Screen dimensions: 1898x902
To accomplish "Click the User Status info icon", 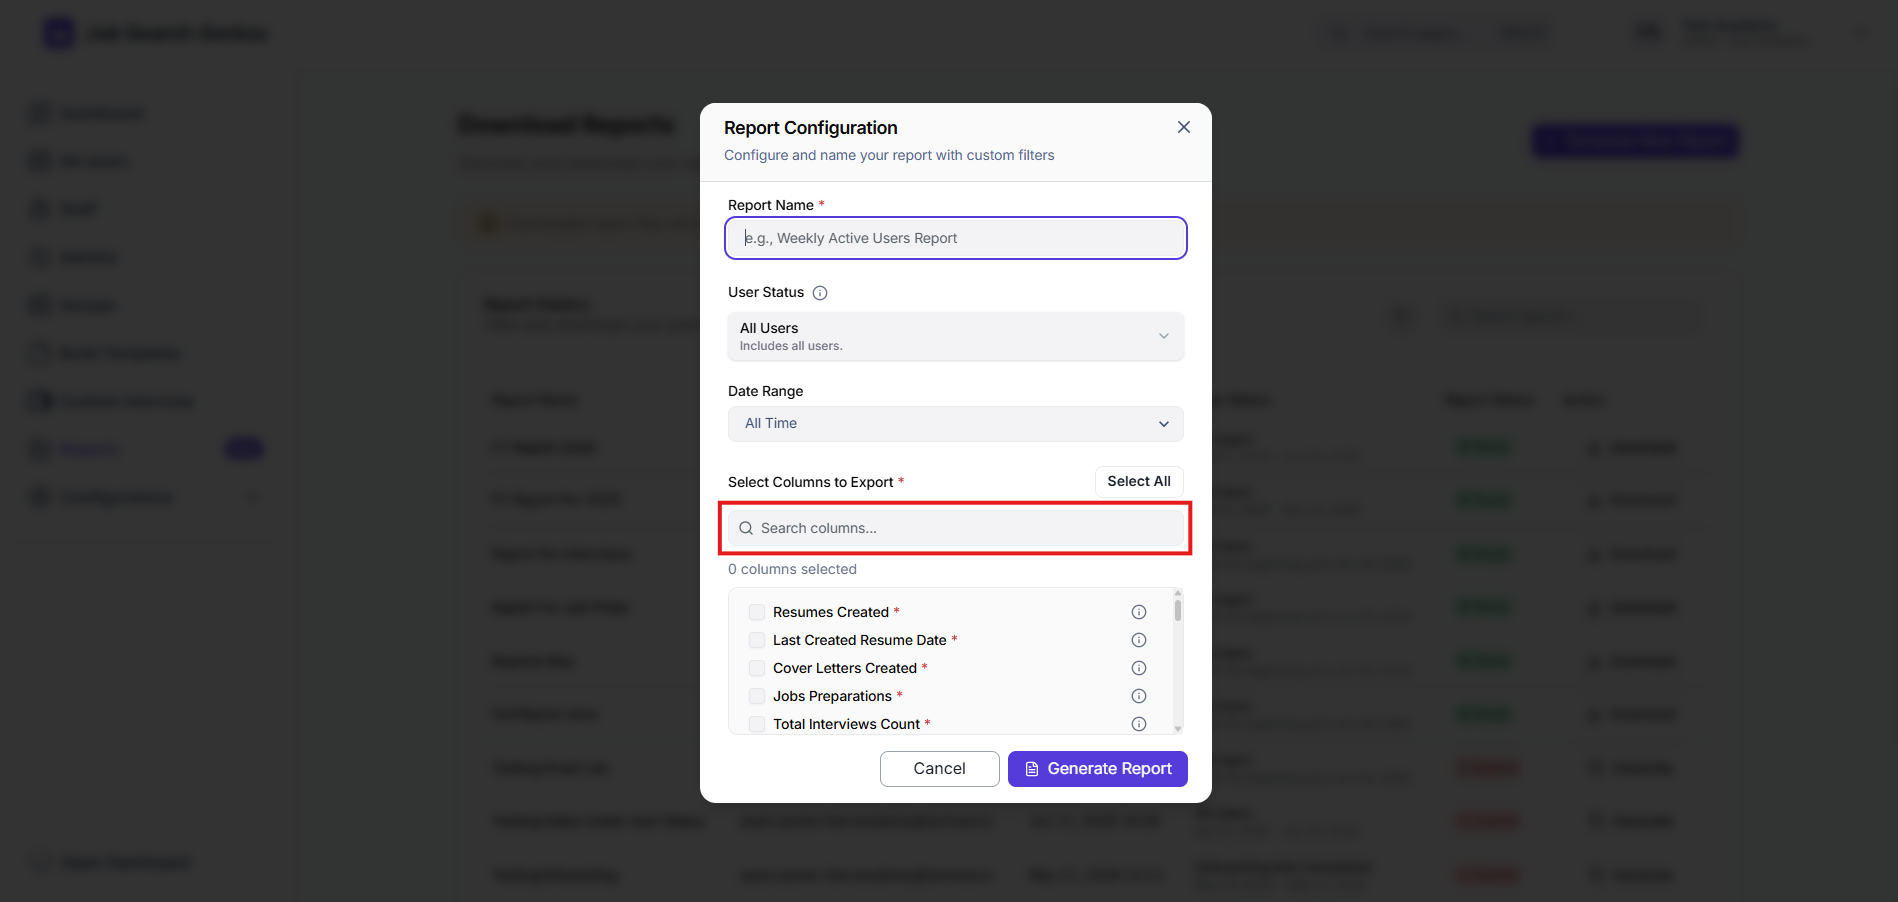I will coord(820,293).
